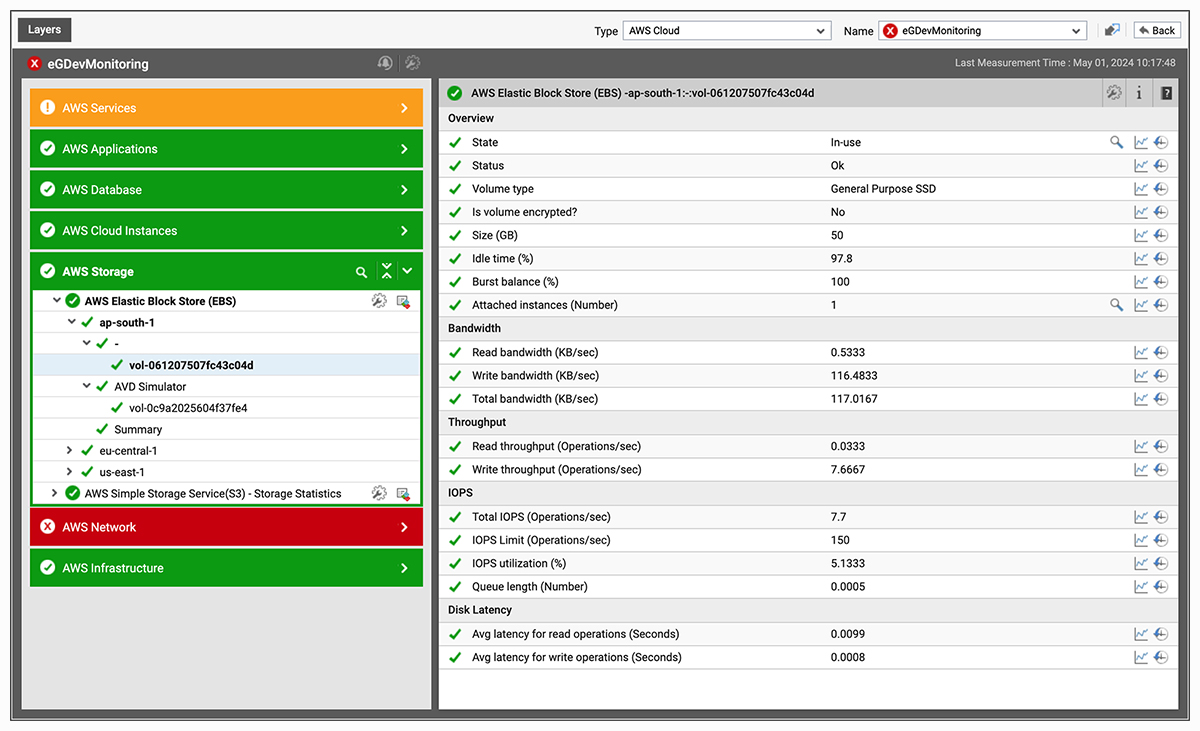The image size is (1200, 731).
Task: Click the search icon in AWS Storage layer
Action: click(361, 272)
